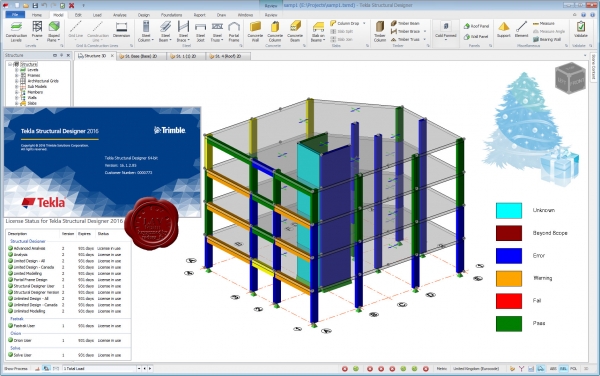Choose the Steel Beam tool
The image size is (600, 376).
coord(165,31)
